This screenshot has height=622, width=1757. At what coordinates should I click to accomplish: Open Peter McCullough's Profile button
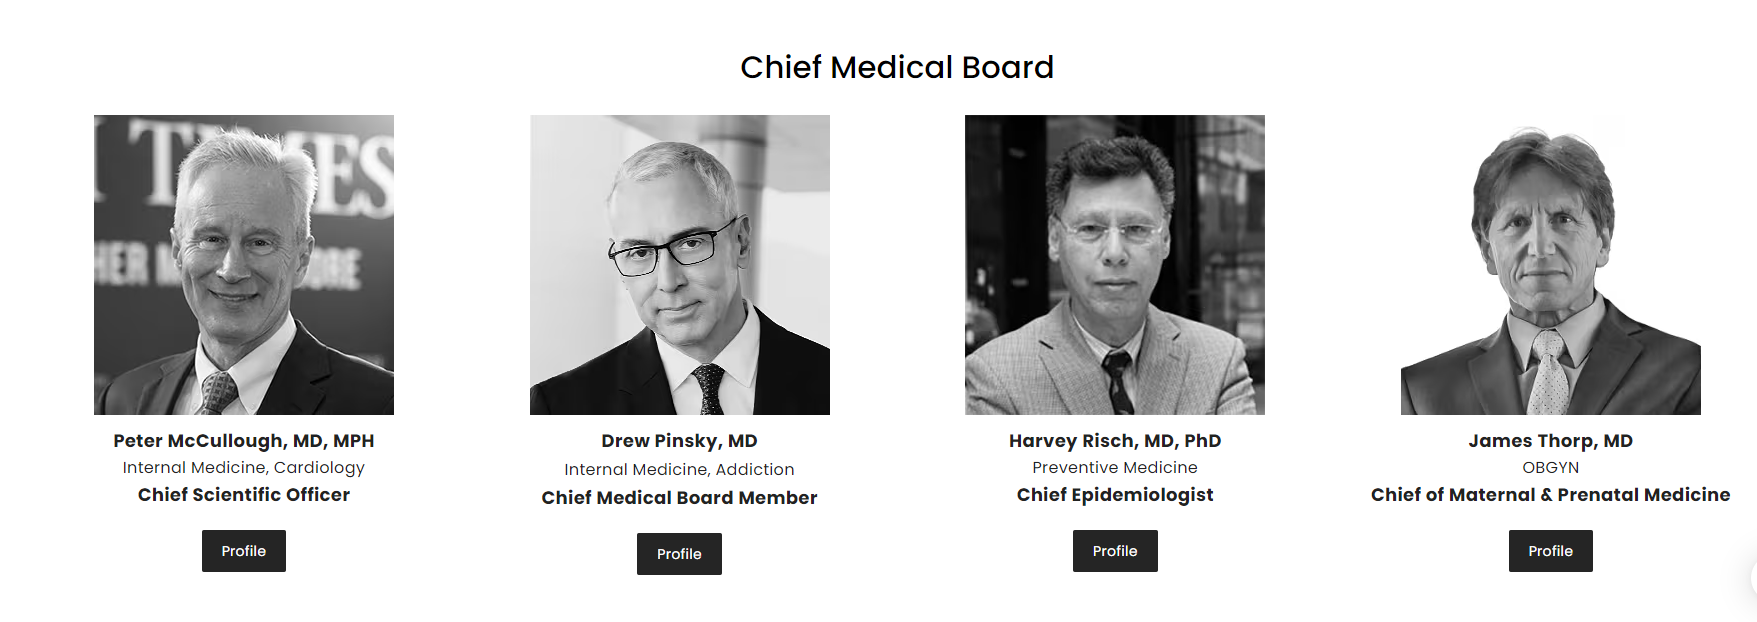coord(243,551)
